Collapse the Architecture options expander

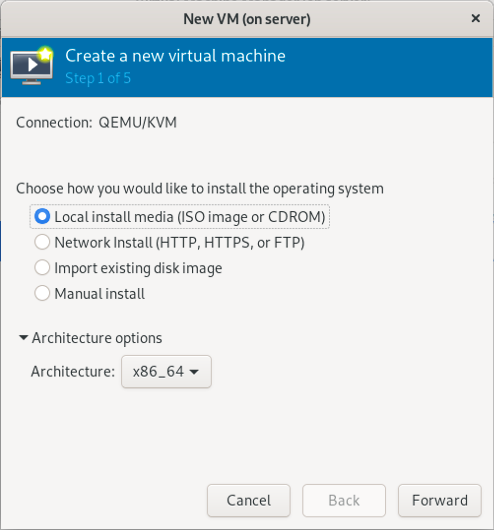coord(90,338)
